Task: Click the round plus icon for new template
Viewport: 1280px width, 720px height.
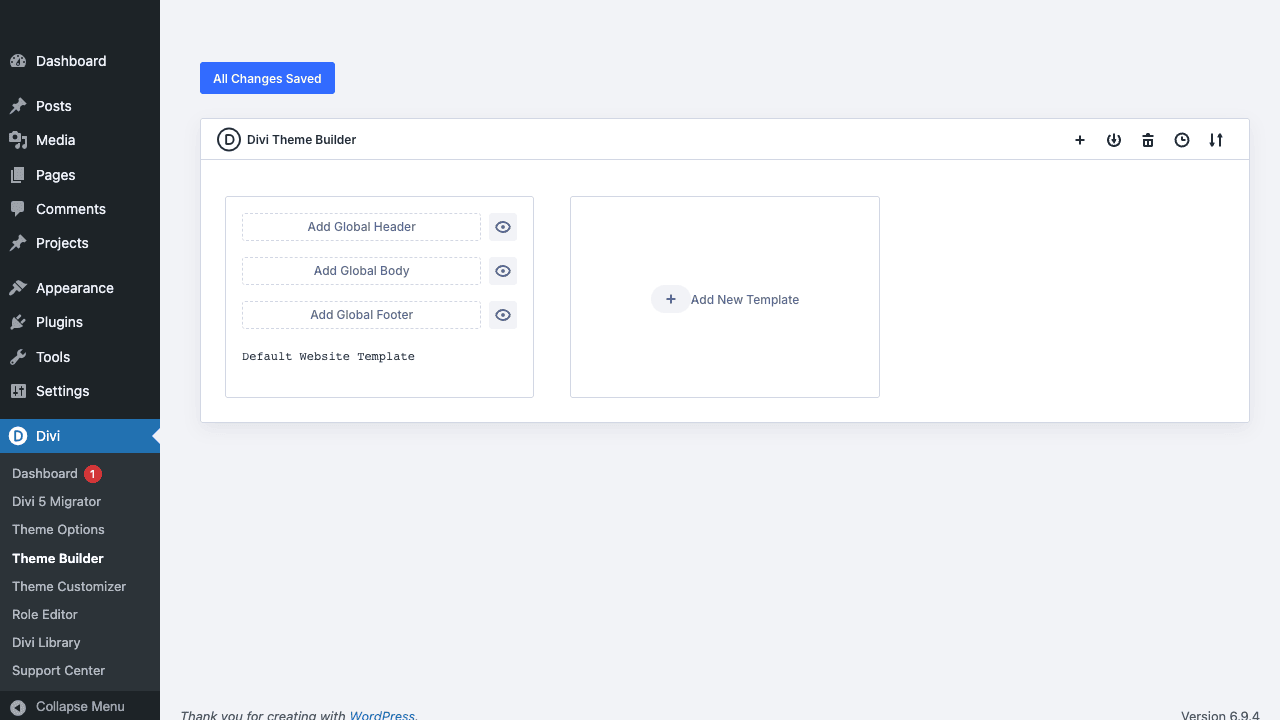Action: pyautogui.click(x=671, y=299)
